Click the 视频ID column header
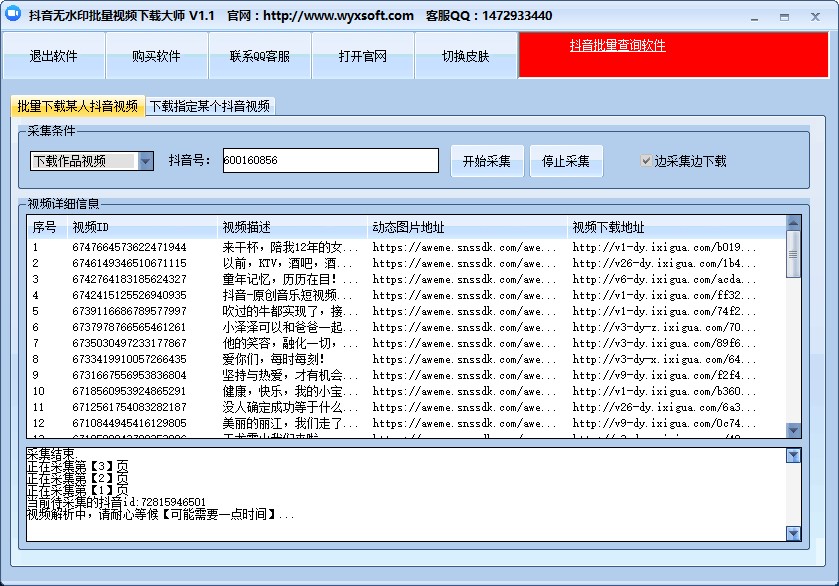 tap(143, 227)
